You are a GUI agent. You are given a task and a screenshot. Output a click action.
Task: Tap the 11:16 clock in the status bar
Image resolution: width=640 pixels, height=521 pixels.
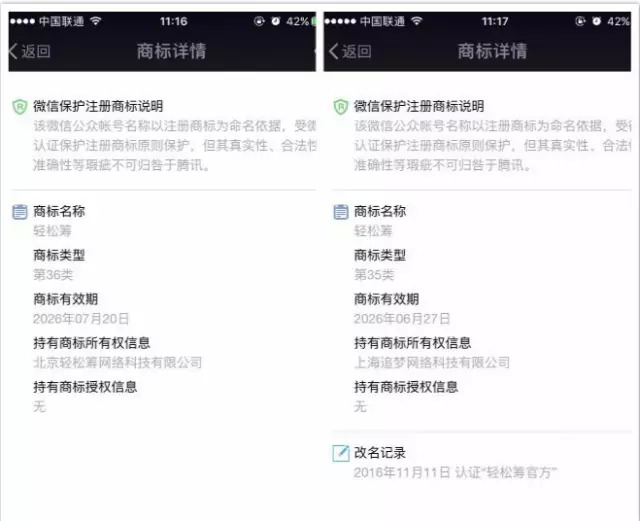[173, 21]
